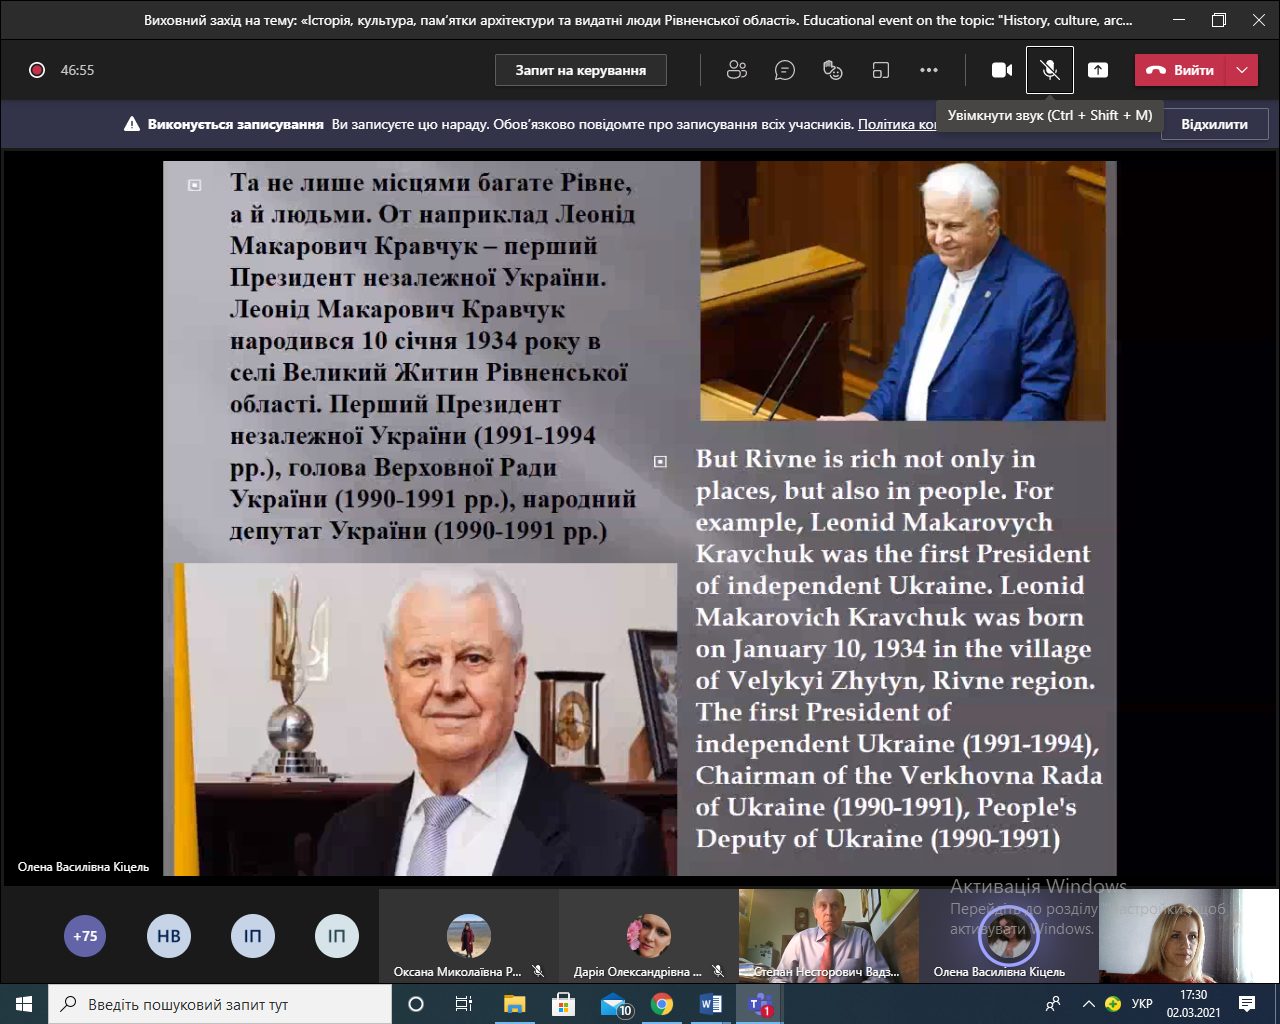Leave the meeting with Вийти
This screenshot has width=1280, height=1024.
tap(1181, 70)
